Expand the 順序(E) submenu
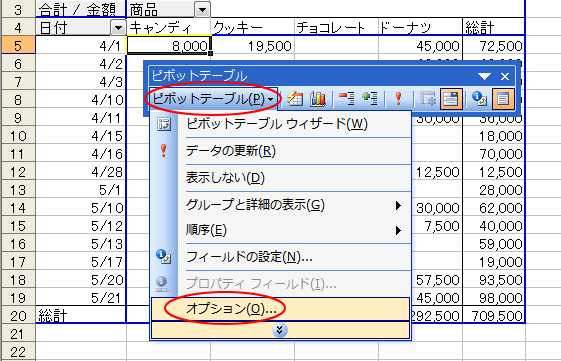This screenshot has width=561, height=361. [x=280, y=230]
